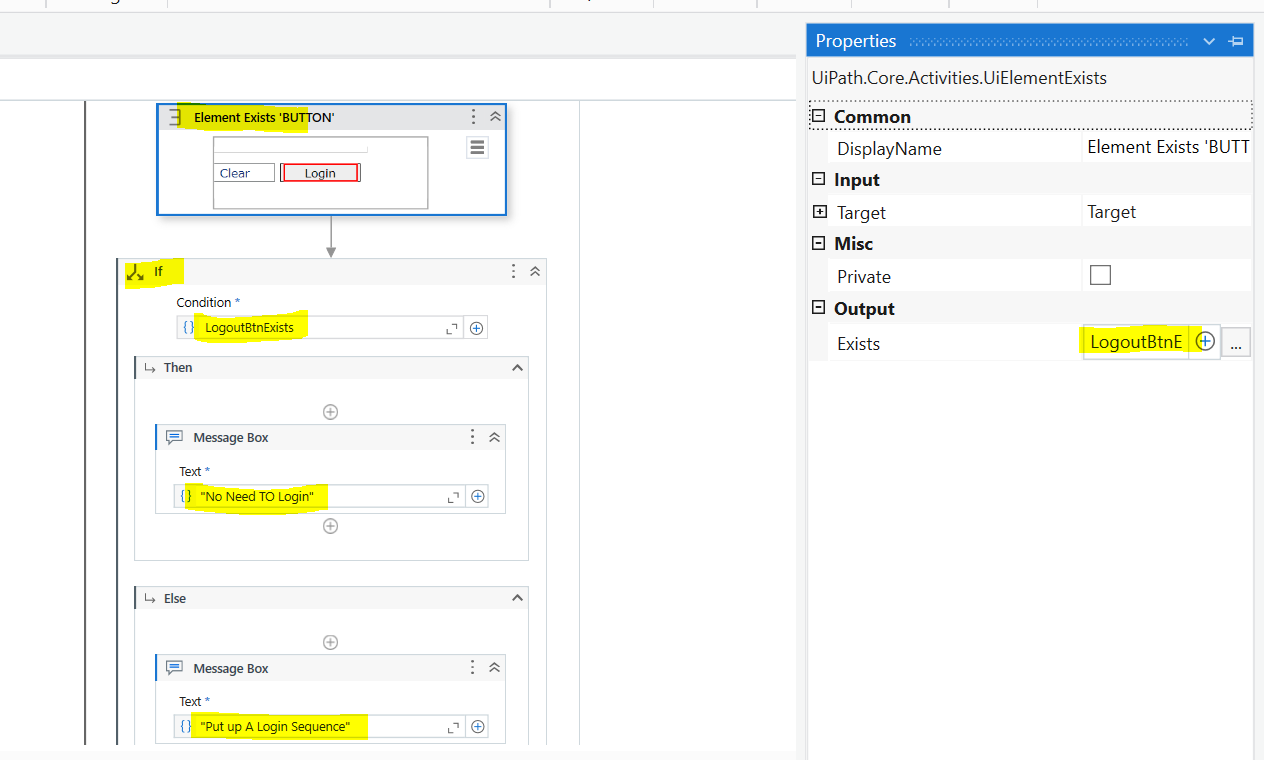Viewport: 1264px width, 760px height.
Task: Add activity above Message Box in Then
Action: (330, 412)
